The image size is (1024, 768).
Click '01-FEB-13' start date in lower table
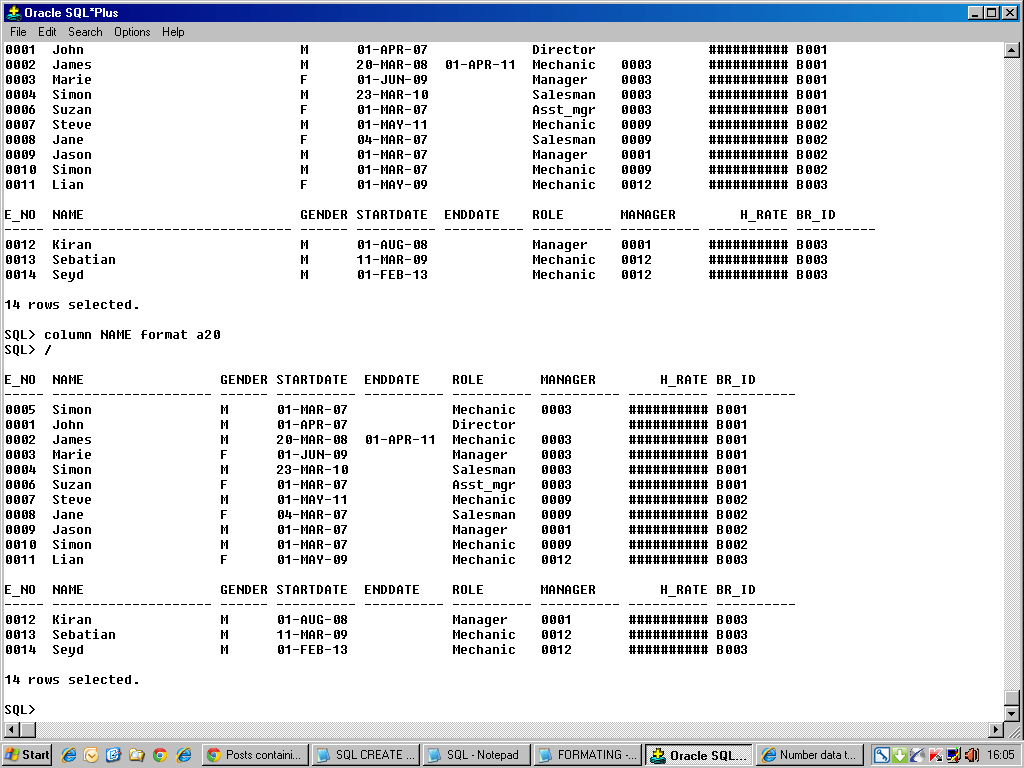point(312,650)
